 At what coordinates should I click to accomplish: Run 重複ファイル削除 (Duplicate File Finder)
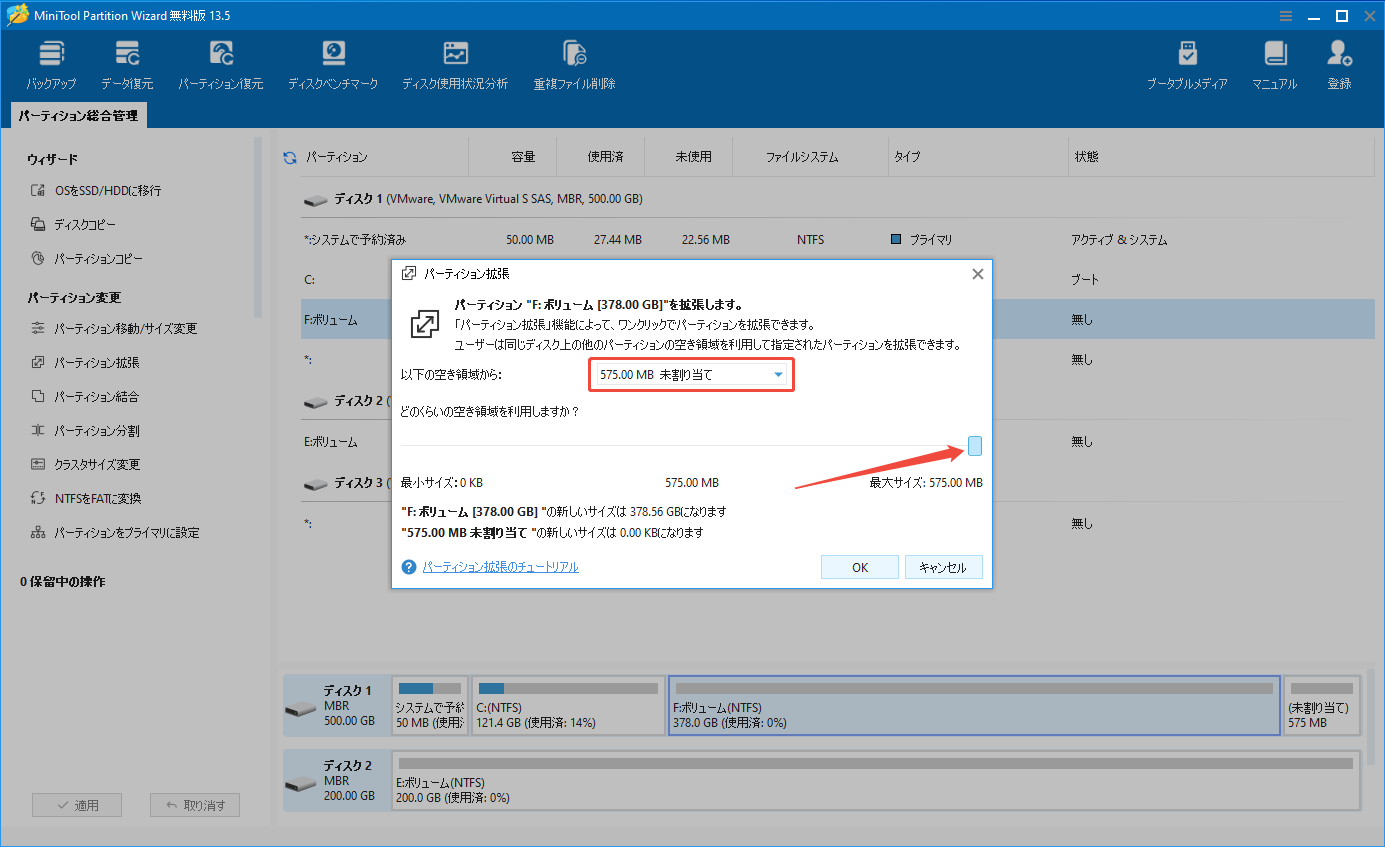tap(573, 62)
